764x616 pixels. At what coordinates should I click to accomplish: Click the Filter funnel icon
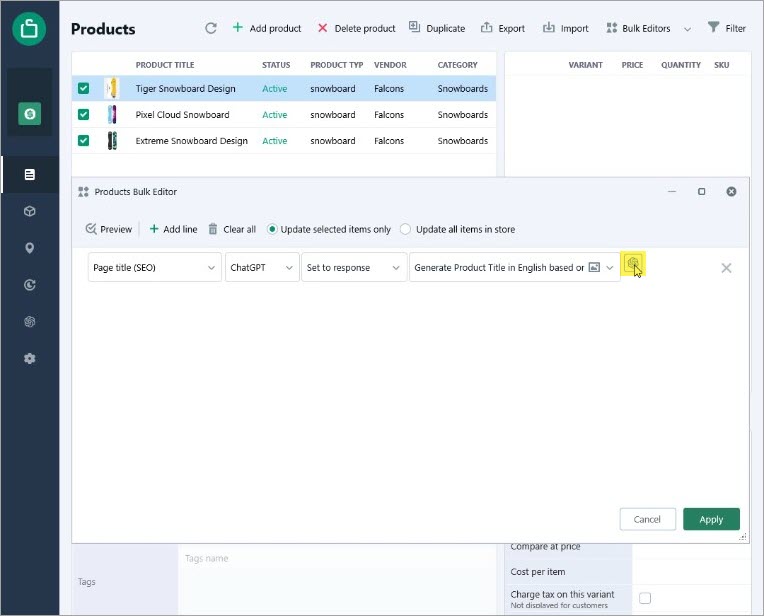[713, 27]
